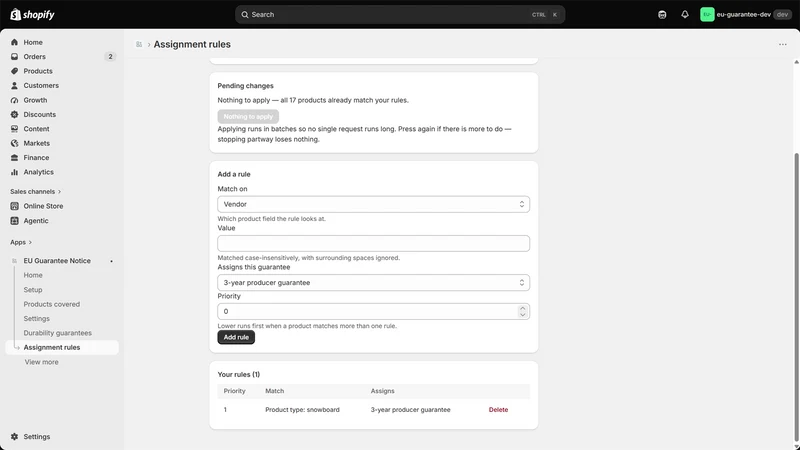The width and height of the screenshot is (800, 450).
Task: Click the 'Product type: snowboard' cell
Action: click(x=302, y=410)
